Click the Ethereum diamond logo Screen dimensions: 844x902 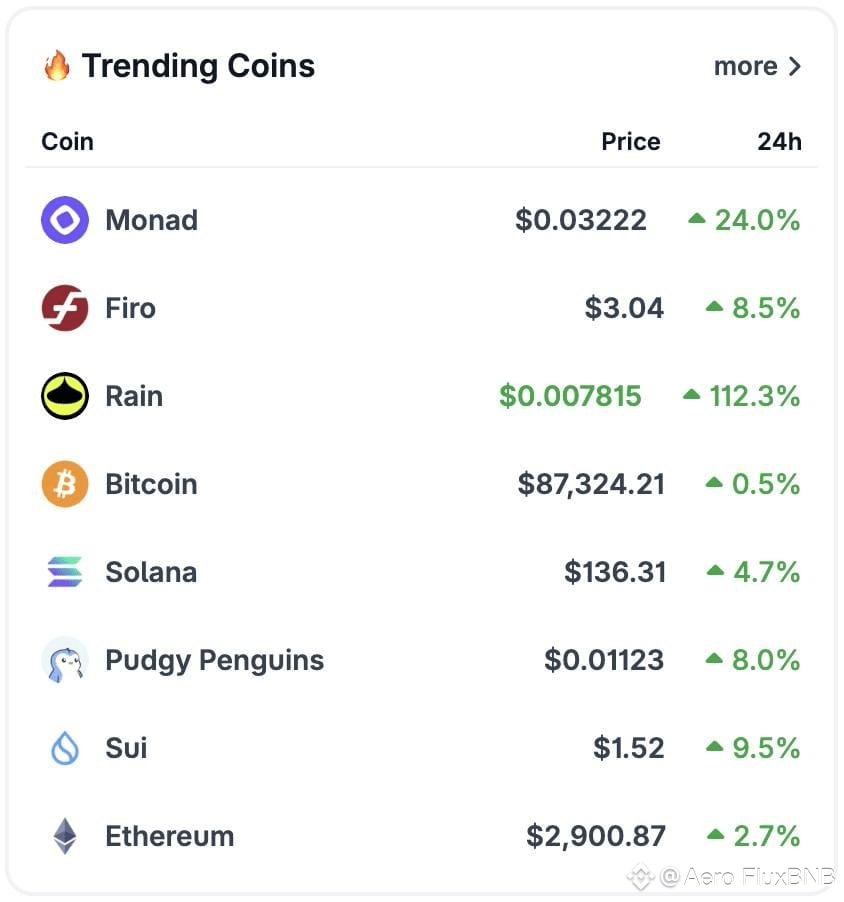point(65,836)
